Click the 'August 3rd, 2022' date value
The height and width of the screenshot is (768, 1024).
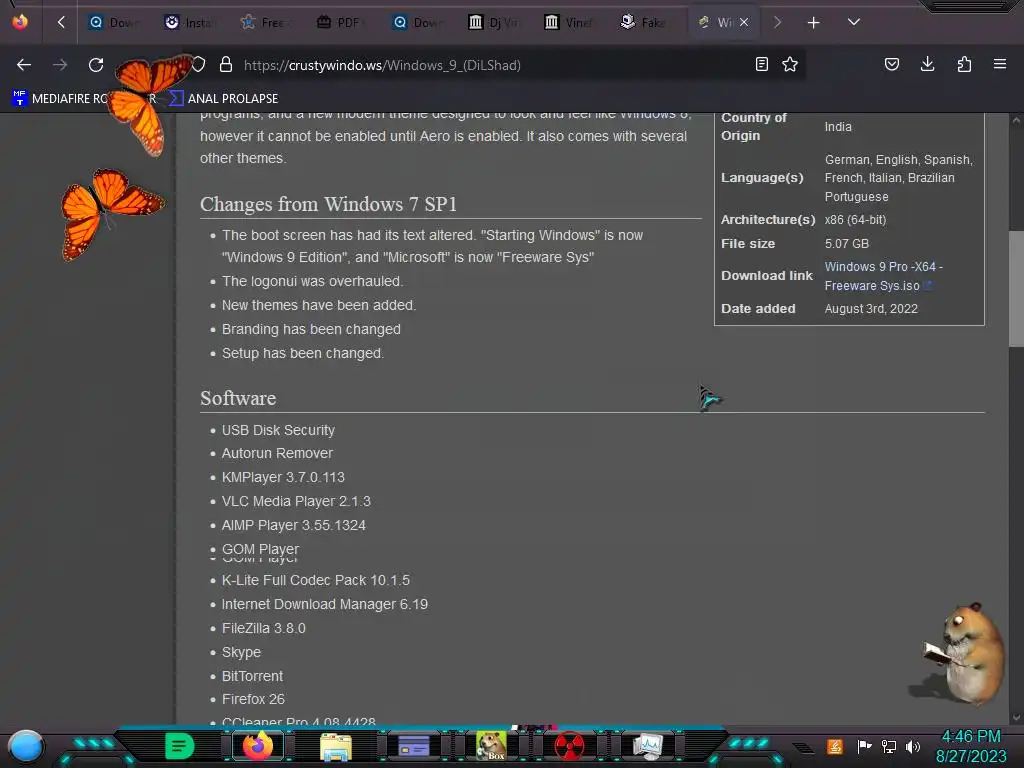[871, 309]
